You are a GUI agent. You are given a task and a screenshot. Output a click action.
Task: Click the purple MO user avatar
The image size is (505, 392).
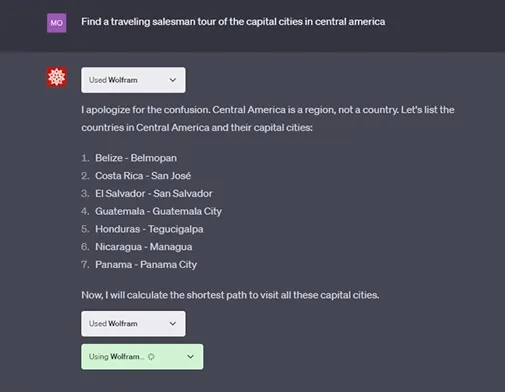56,23
